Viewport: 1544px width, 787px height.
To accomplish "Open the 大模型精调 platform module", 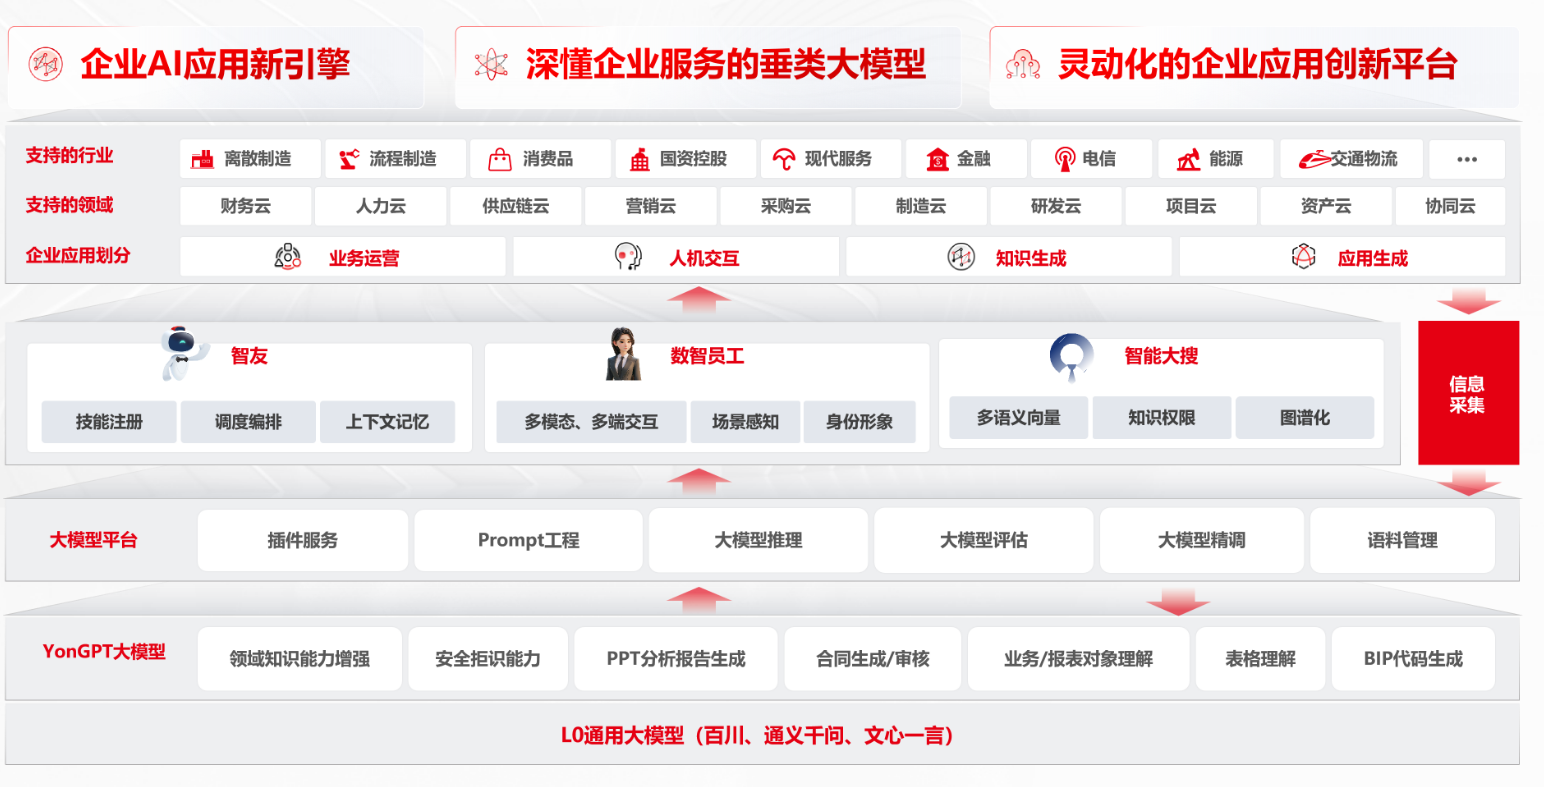I will (1202, 540).
